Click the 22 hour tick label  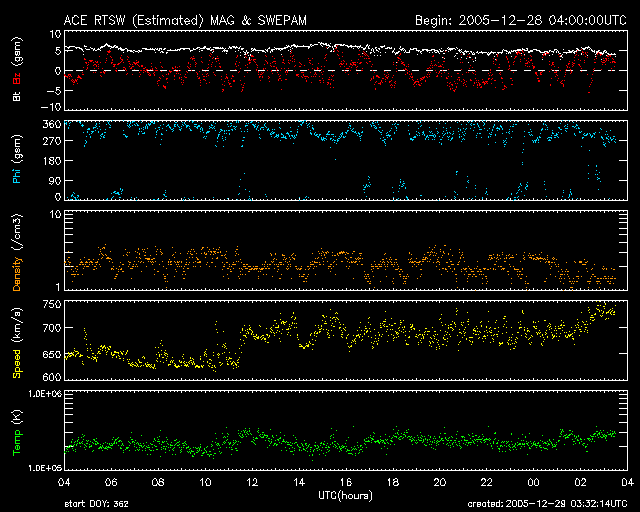(x=486, y=482)
